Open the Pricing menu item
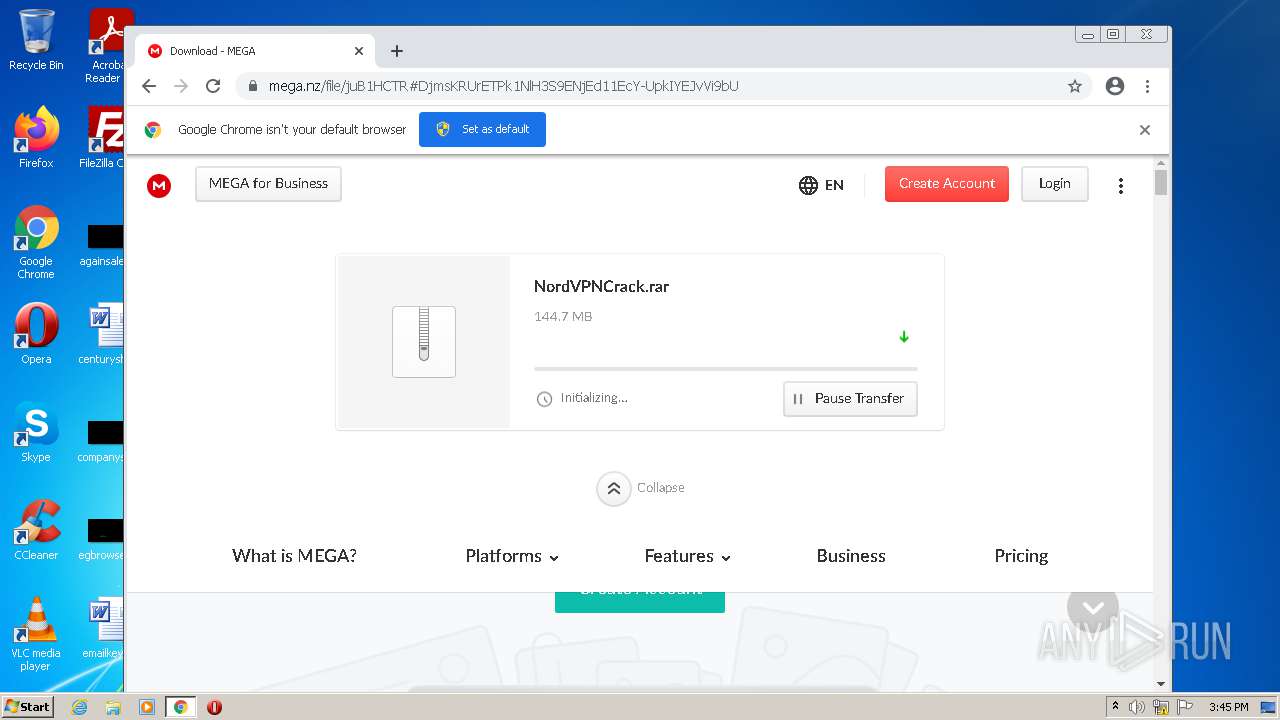Screen dimensions: 1280x720 [x=1021, y=556]
